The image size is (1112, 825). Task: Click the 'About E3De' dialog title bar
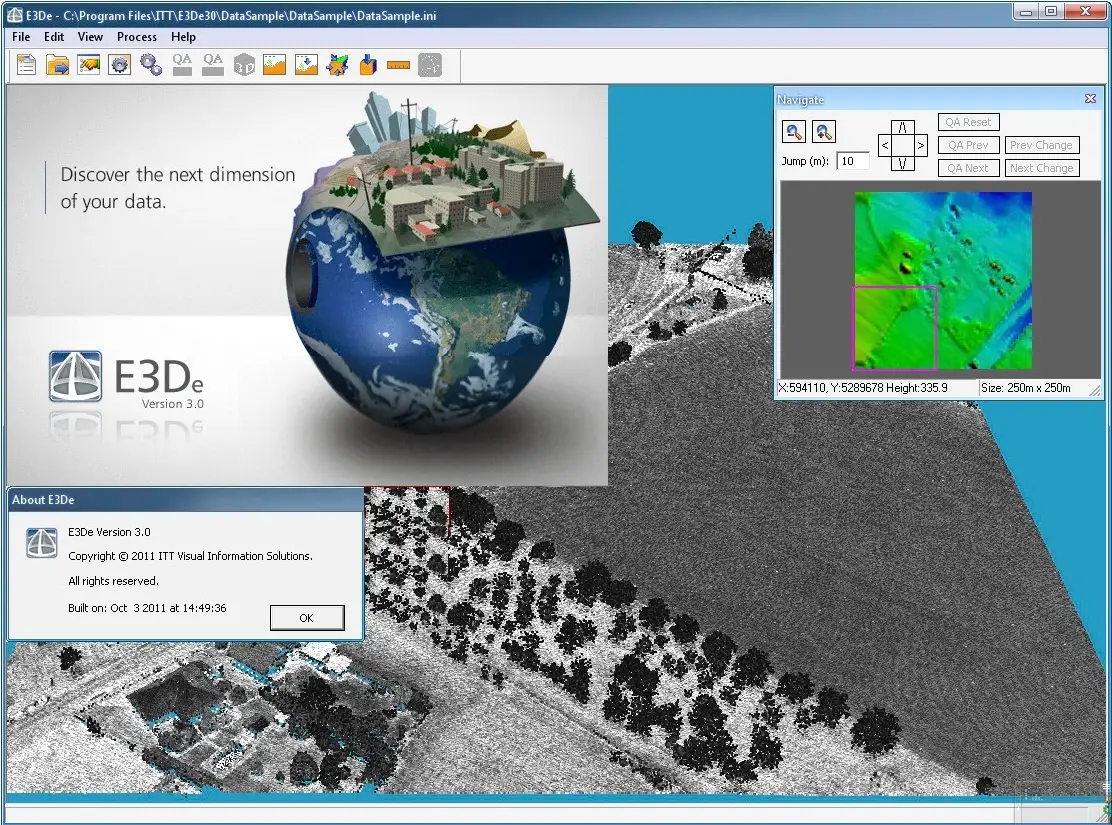point(186,499)
